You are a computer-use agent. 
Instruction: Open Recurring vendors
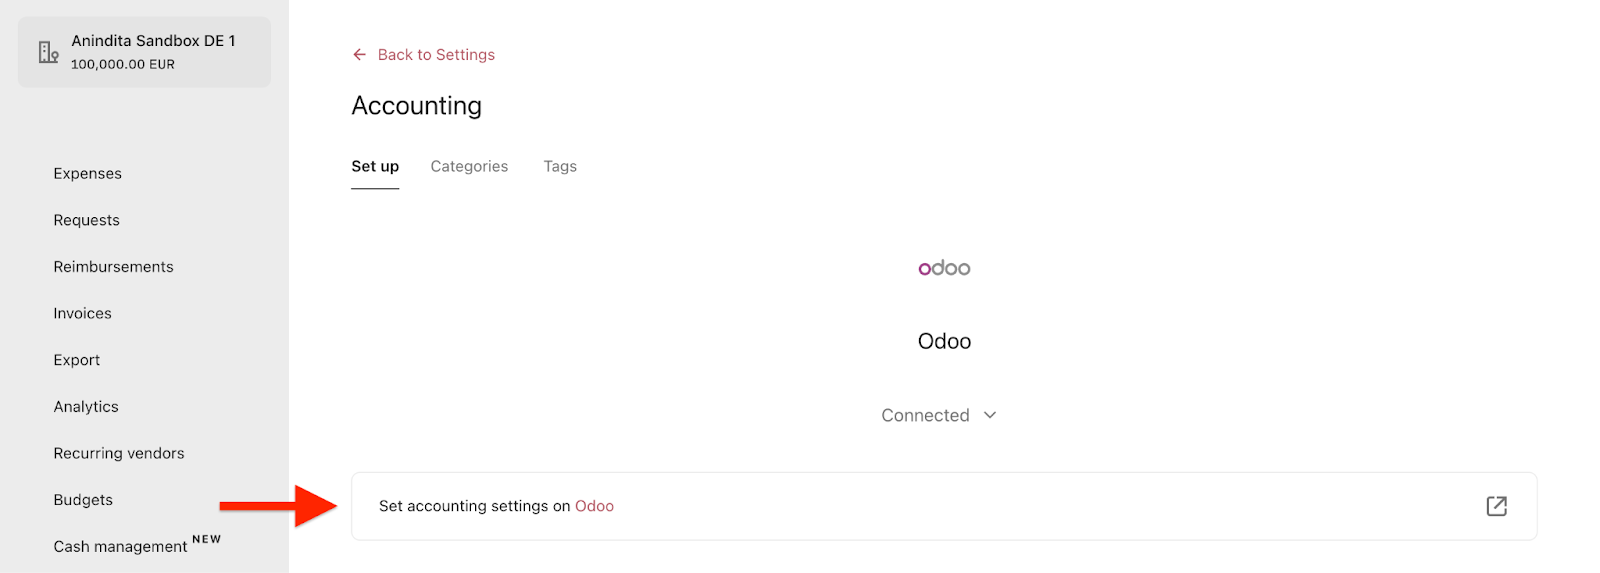119,454
